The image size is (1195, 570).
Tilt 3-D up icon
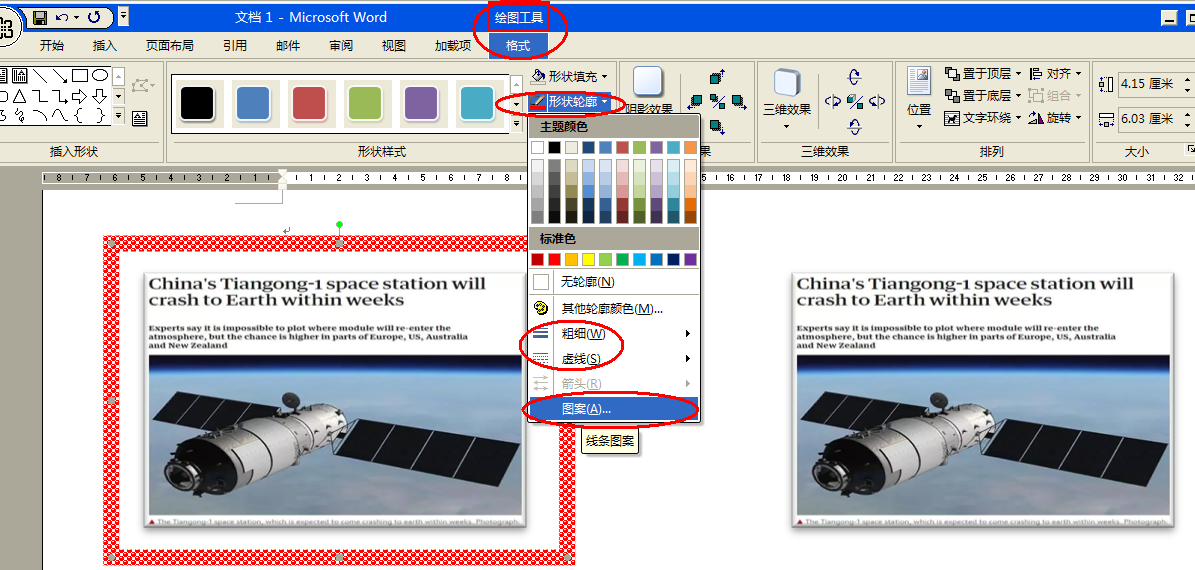point(854,77)
